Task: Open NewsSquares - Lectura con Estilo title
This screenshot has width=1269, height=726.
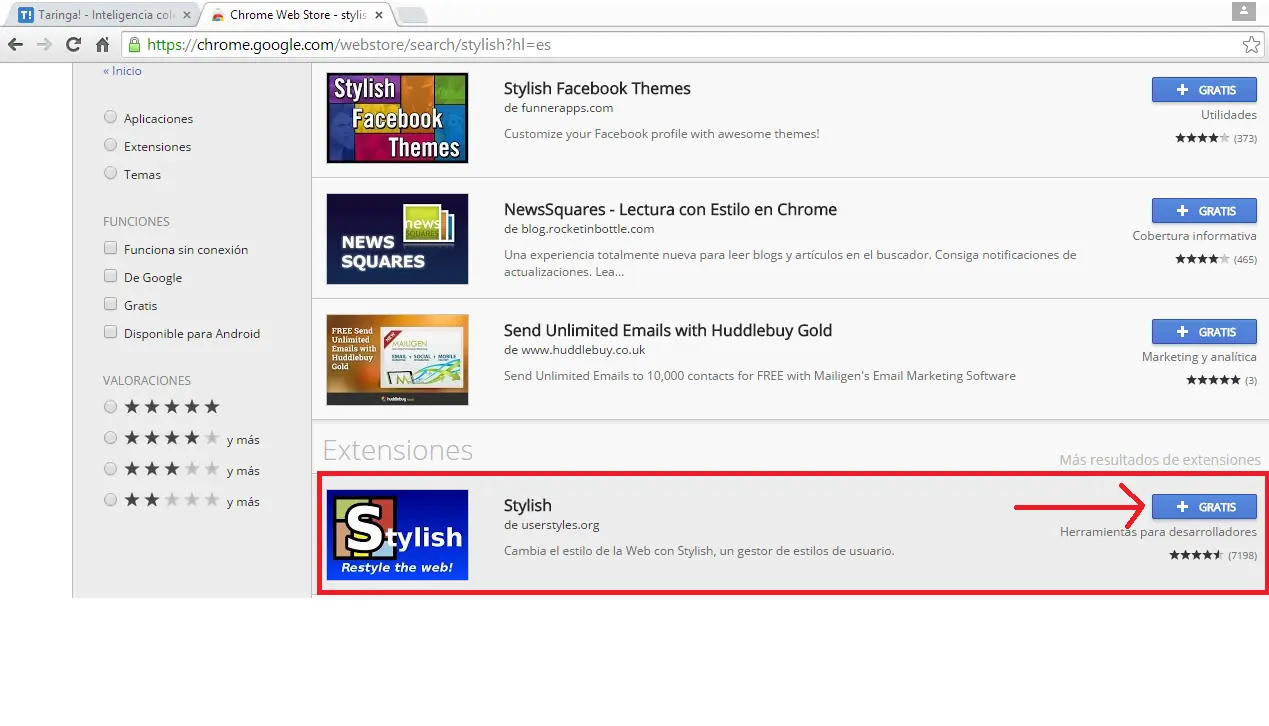Action: click(x=670, y=209)
